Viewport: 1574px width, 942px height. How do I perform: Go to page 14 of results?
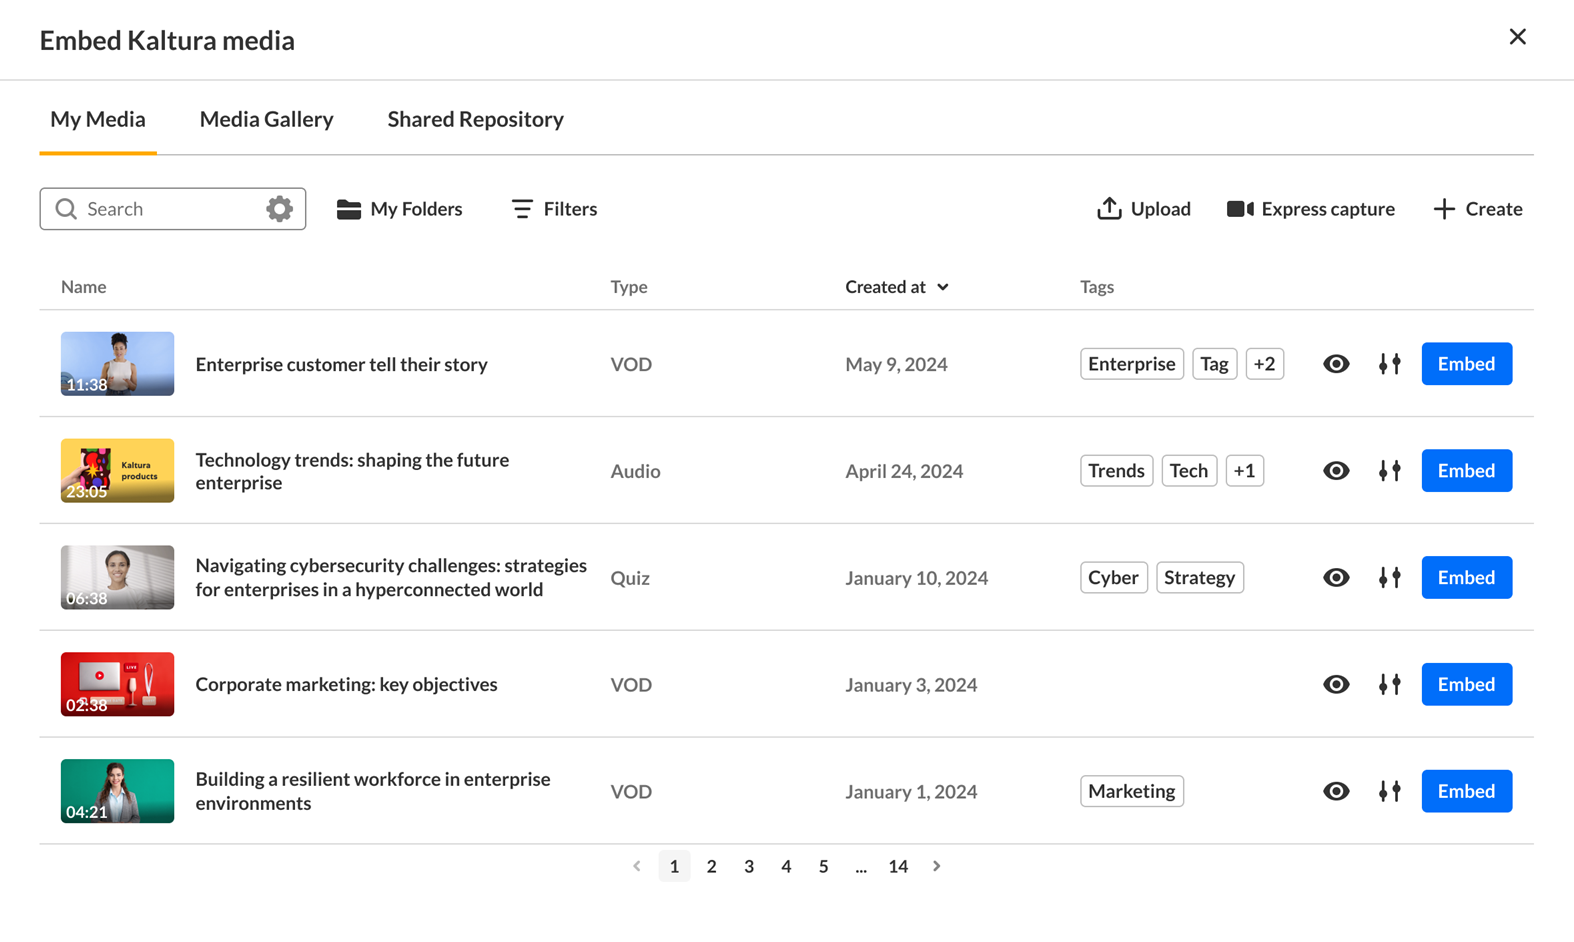point(898,867)
